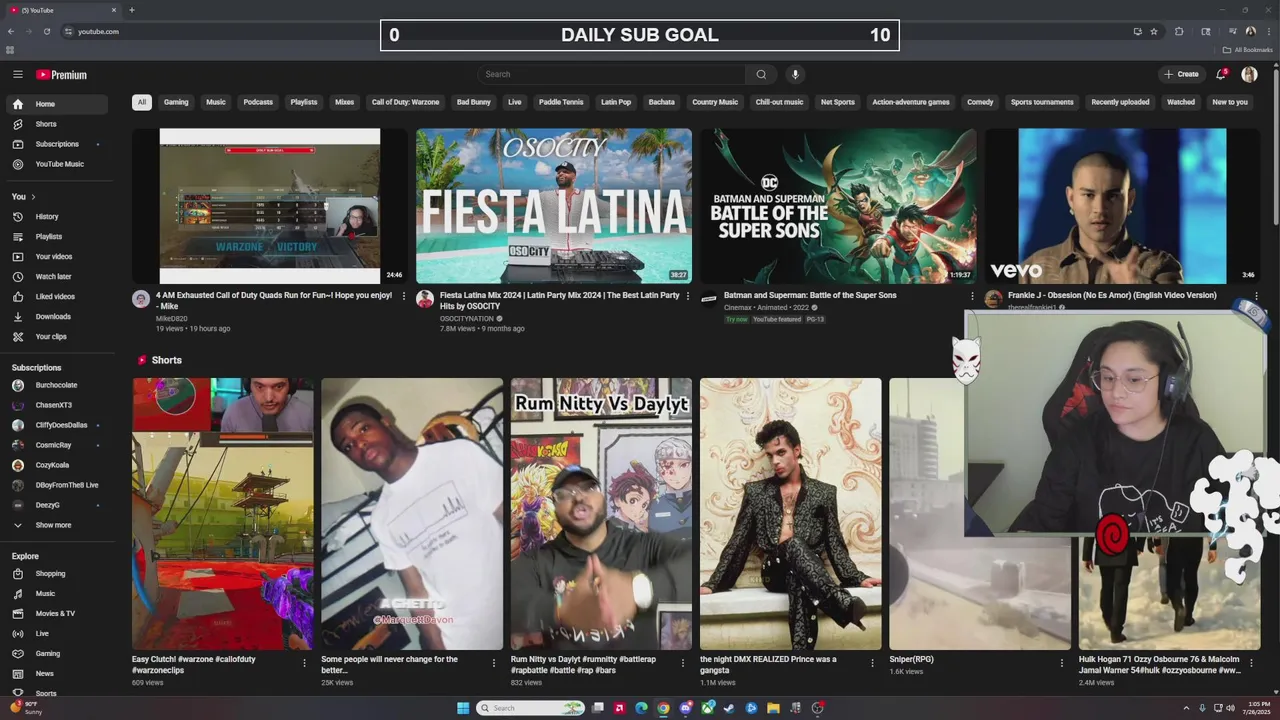Screen dimensions: 1280x720
Task: Open Movies & TV in Explore
Action: (x=56, y=613)
